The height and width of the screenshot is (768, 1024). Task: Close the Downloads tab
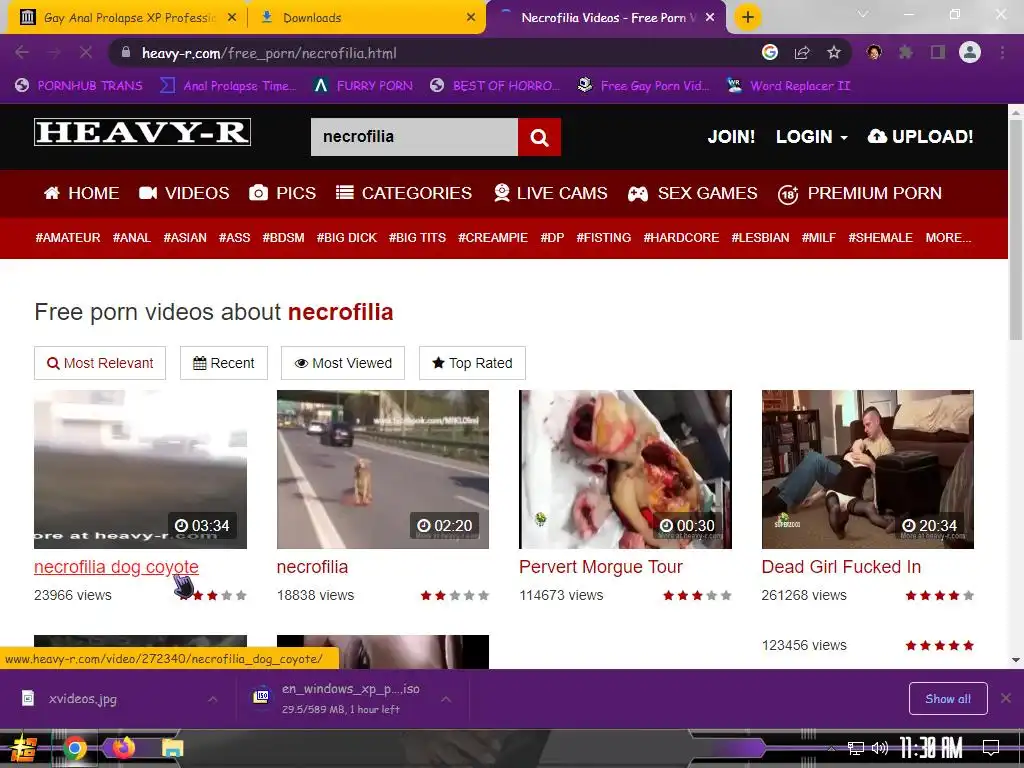471,18
